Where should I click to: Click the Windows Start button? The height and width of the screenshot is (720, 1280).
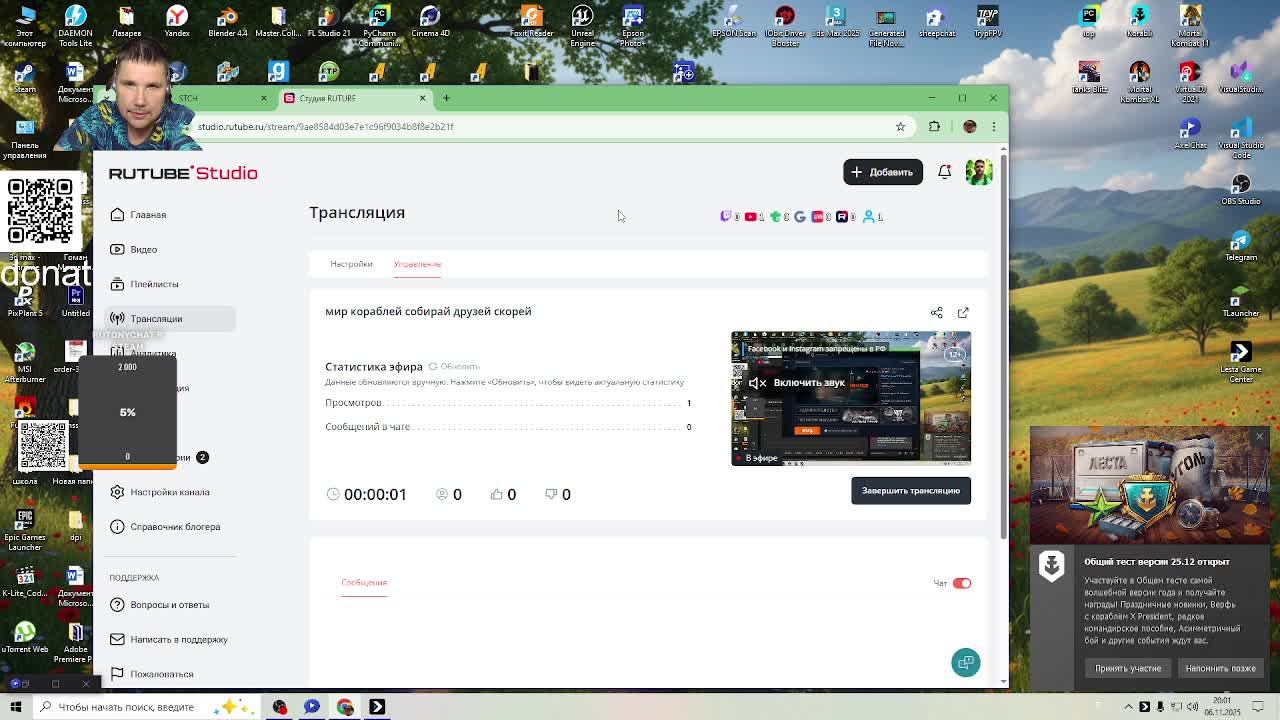(x=15, y=707)
